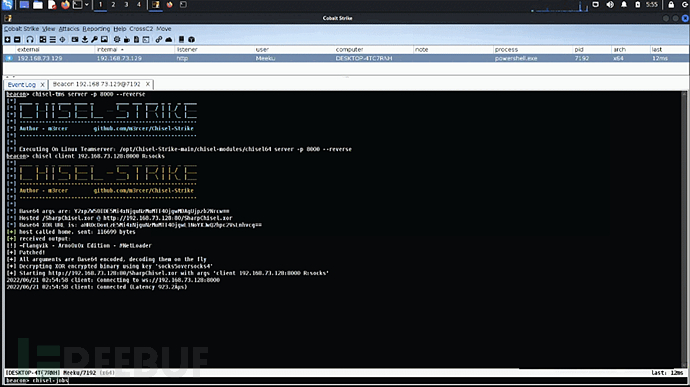Viewport: 690px width, 387px height.
Task: Sort sessions by process column header
Action: pyautogui.click(x=533, y=49)
